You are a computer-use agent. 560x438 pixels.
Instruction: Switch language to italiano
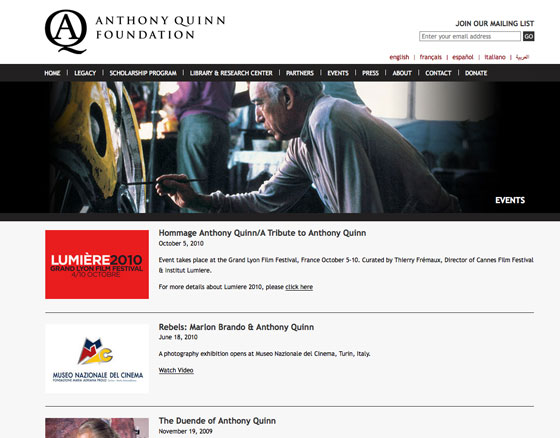coord(495,57)
